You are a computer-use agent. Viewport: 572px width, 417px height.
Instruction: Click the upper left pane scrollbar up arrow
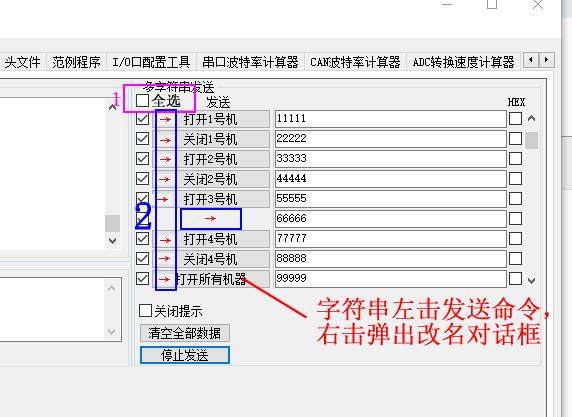[112, 107]
